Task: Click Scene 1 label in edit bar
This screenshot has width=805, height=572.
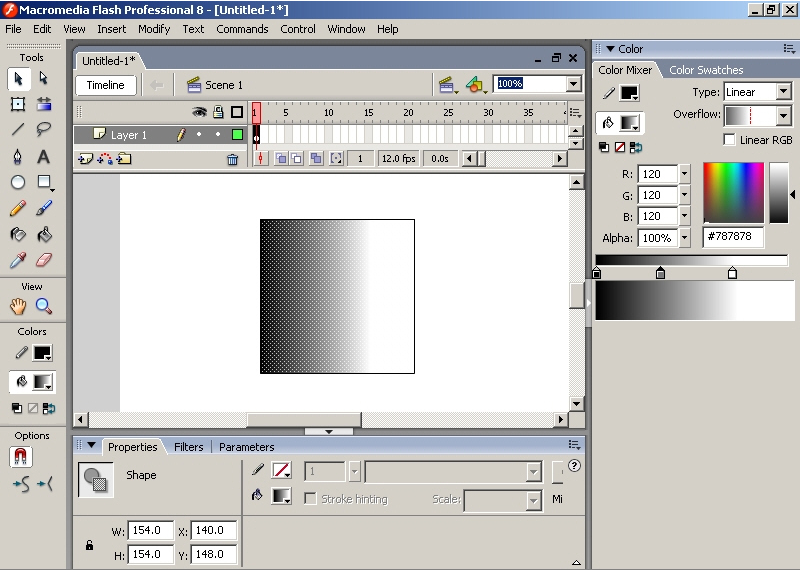Action: pyautogui.click(x=224, y=85)
